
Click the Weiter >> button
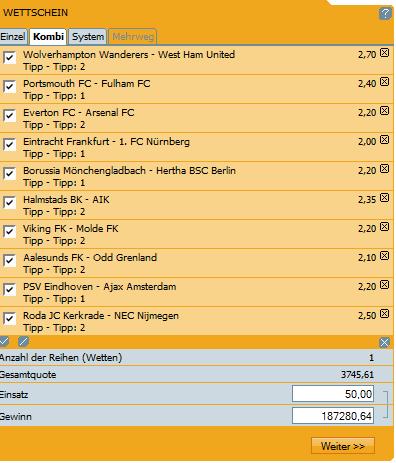(343, 446)
